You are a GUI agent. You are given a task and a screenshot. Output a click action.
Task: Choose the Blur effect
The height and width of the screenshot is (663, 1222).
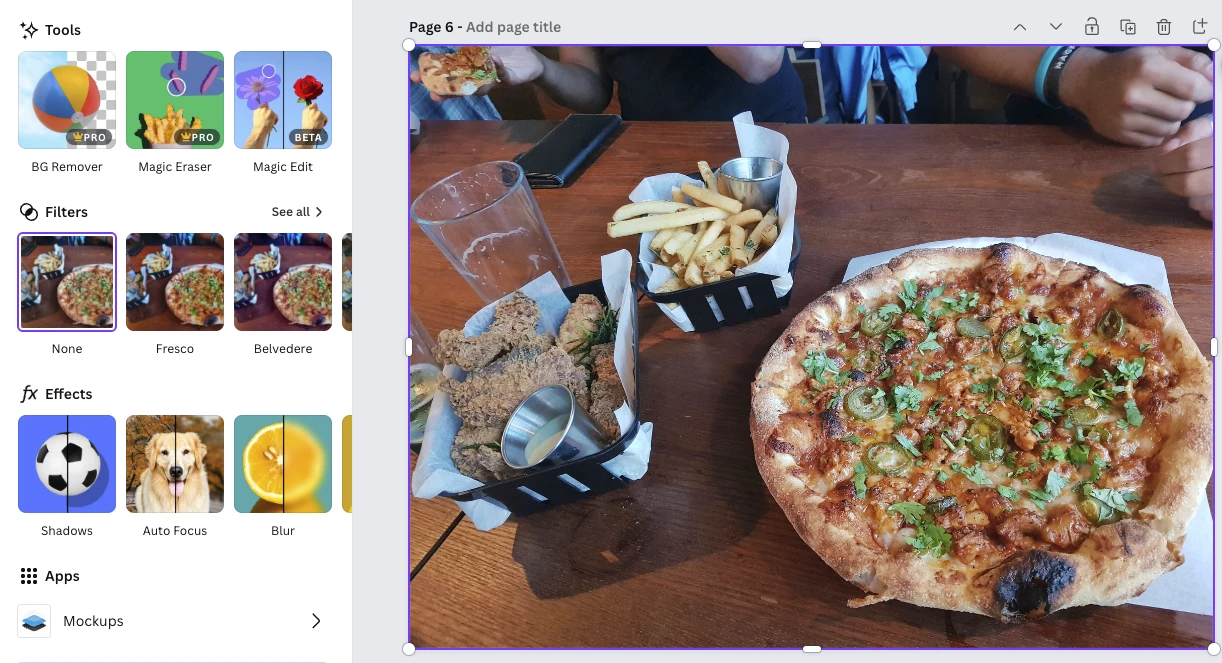click(283, 464)
